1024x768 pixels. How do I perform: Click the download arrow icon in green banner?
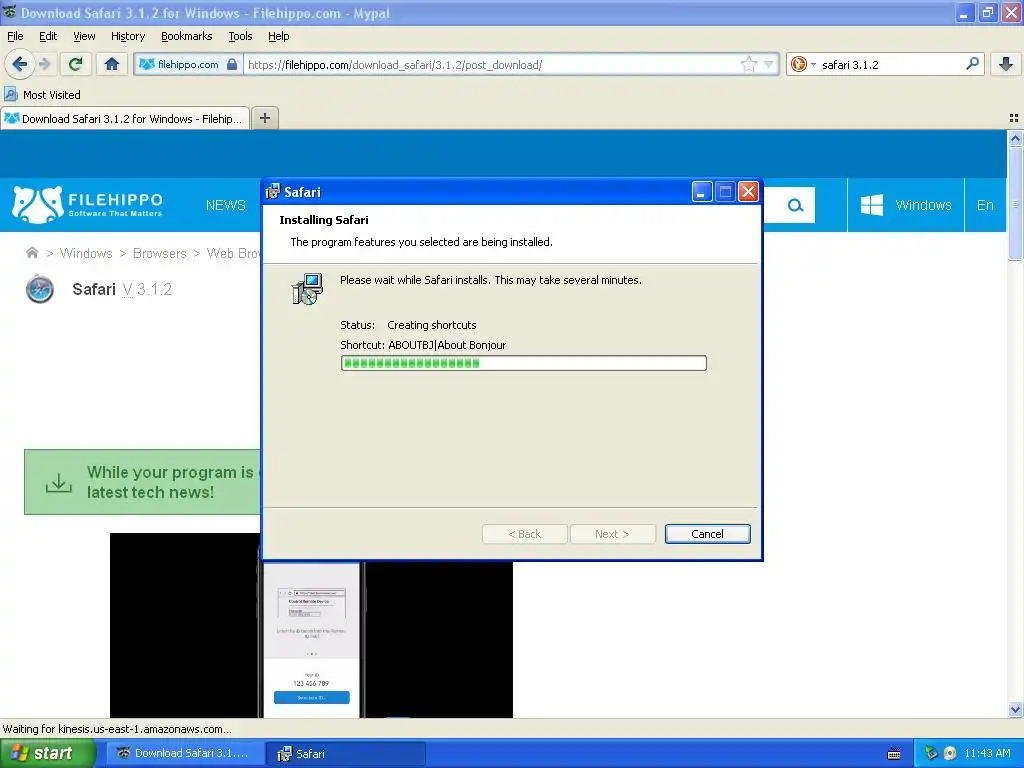pyautogui.click(x=59, y=483)
